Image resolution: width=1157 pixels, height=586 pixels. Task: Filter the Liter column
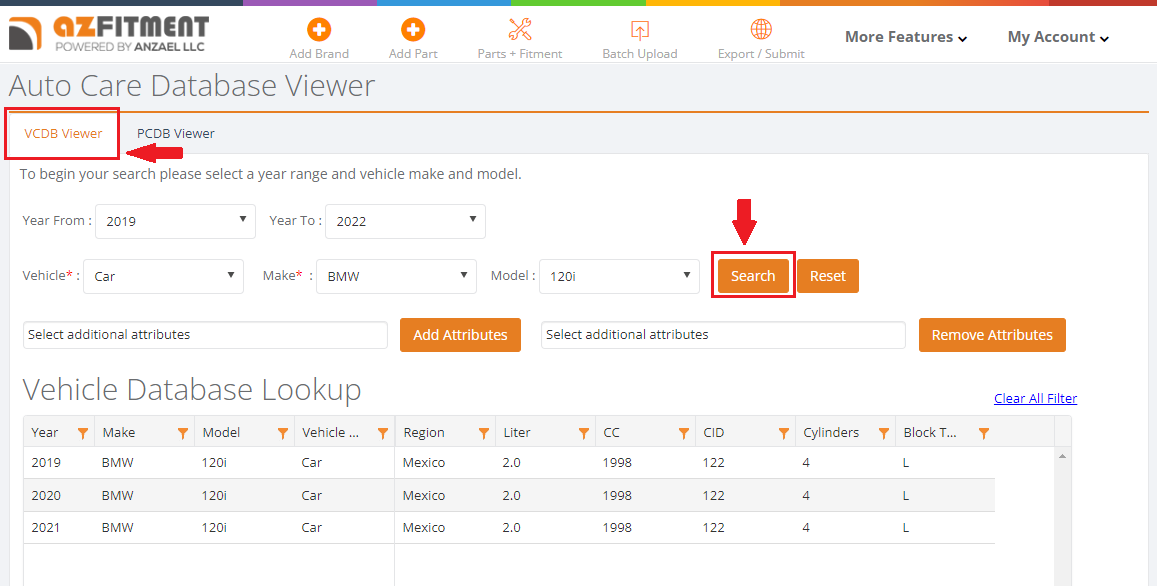[584, 433]
